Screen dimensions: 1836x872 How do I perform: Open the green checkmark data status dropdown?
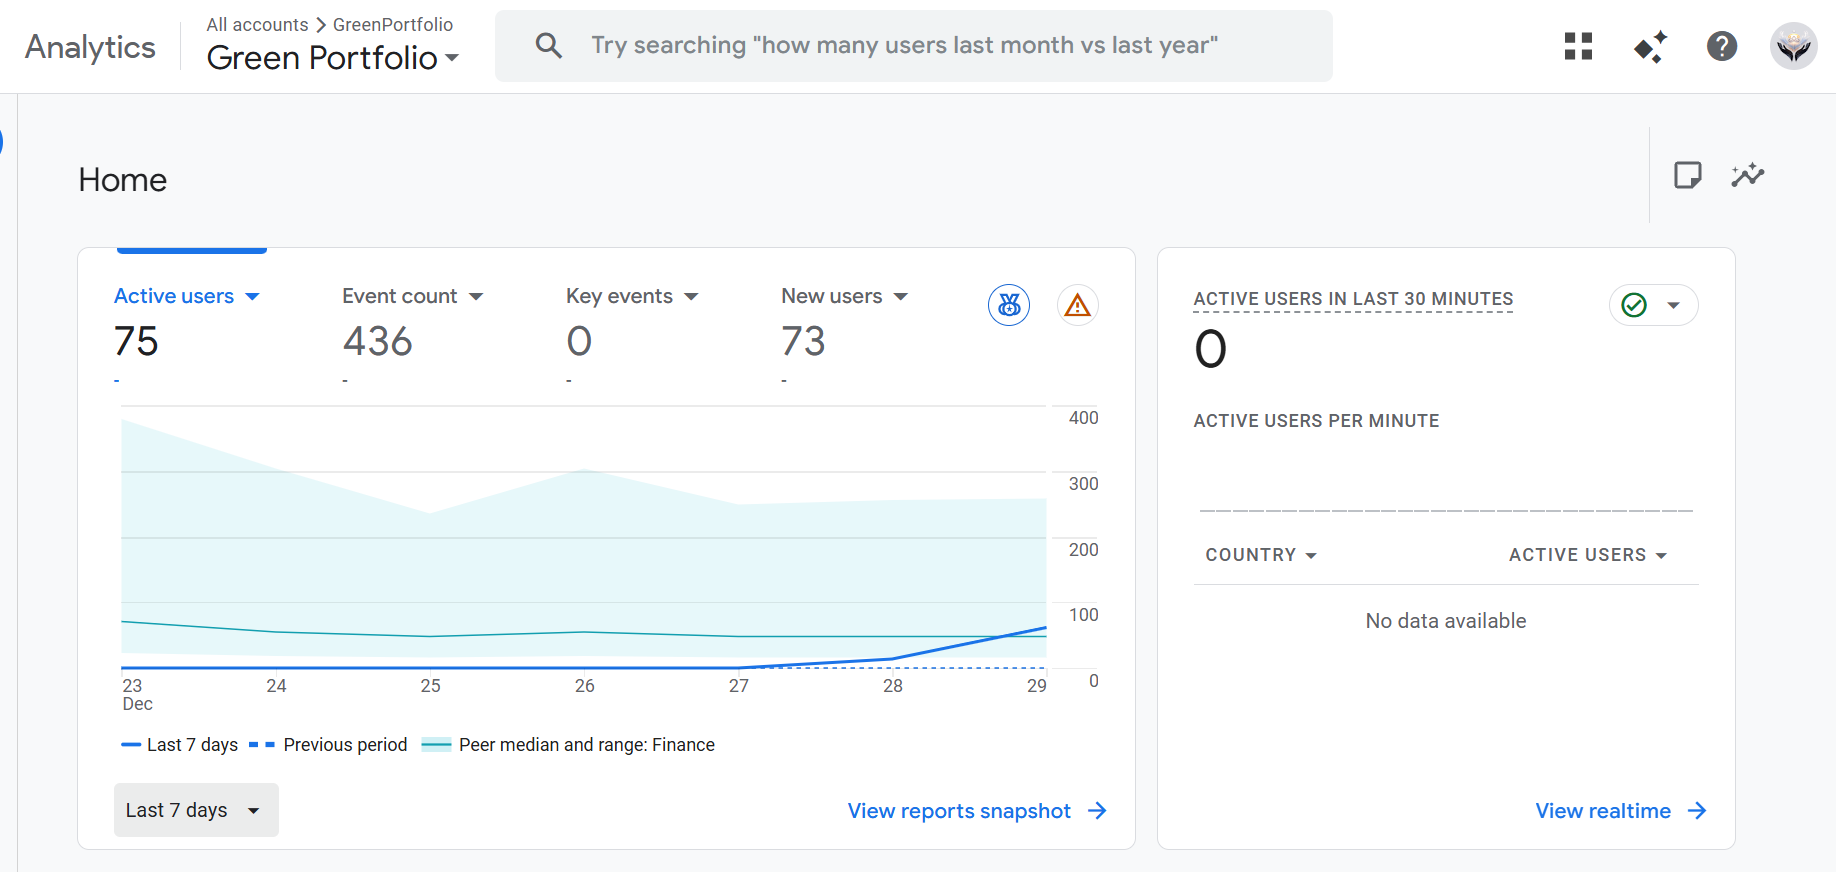[1653, 305]
